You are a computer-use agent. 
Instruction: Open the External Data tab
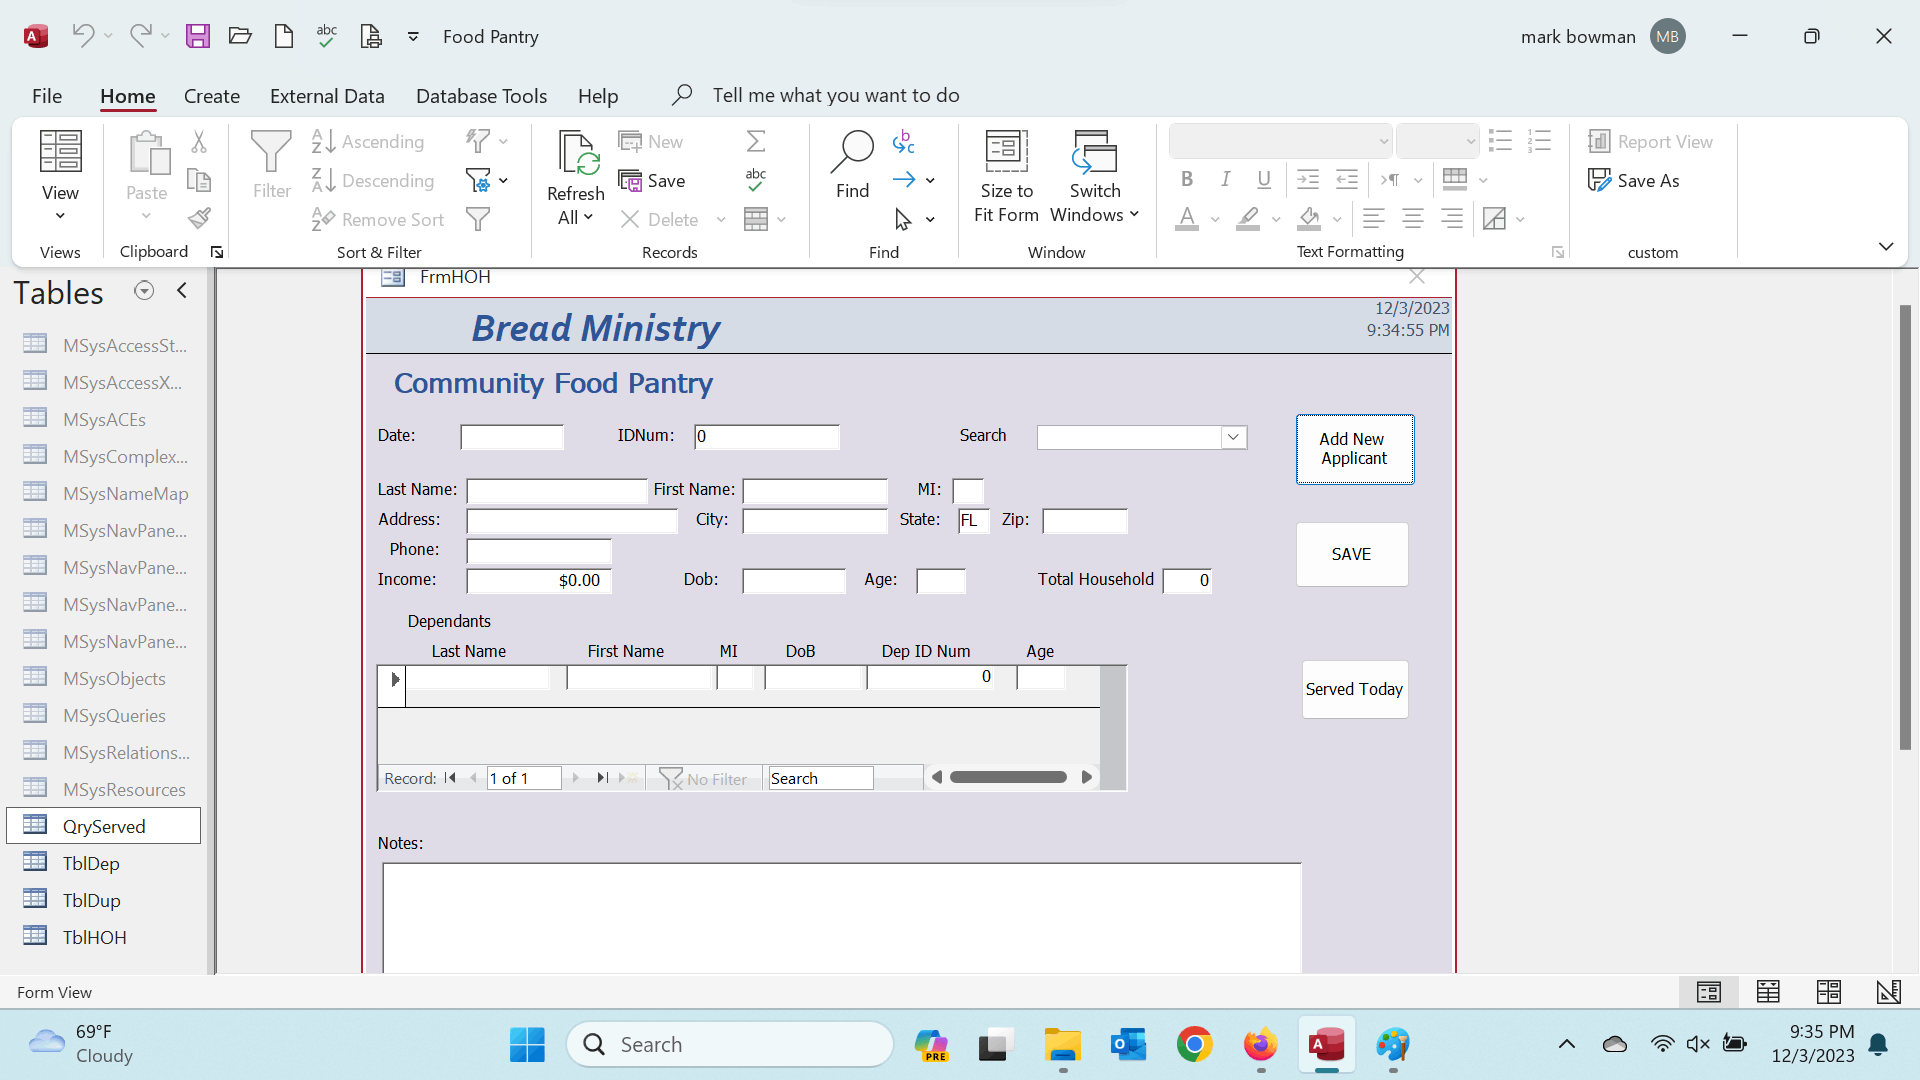[x=327, y=96]
